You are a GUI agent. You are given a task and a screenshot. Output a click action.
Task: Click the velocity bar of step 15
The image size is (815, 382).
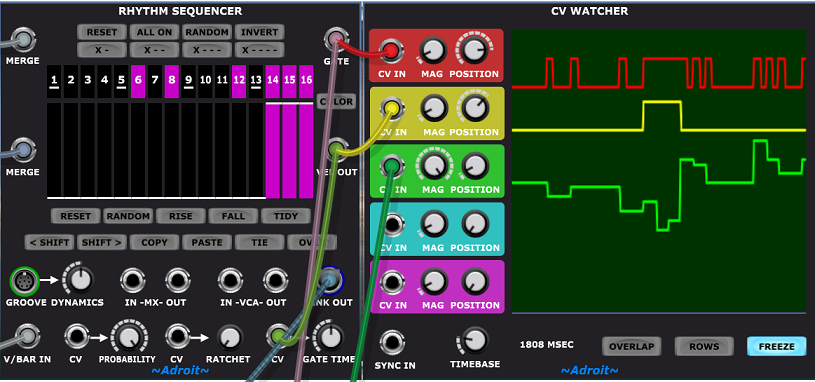click(290, 150)
